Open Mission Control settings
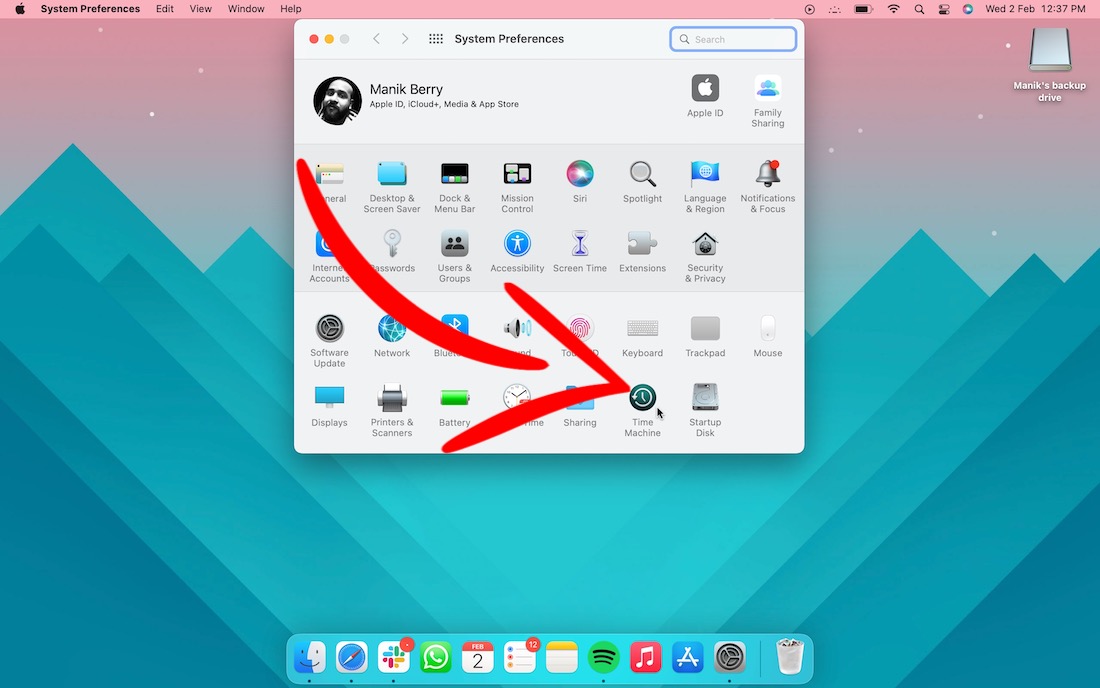 pos(517,173)
